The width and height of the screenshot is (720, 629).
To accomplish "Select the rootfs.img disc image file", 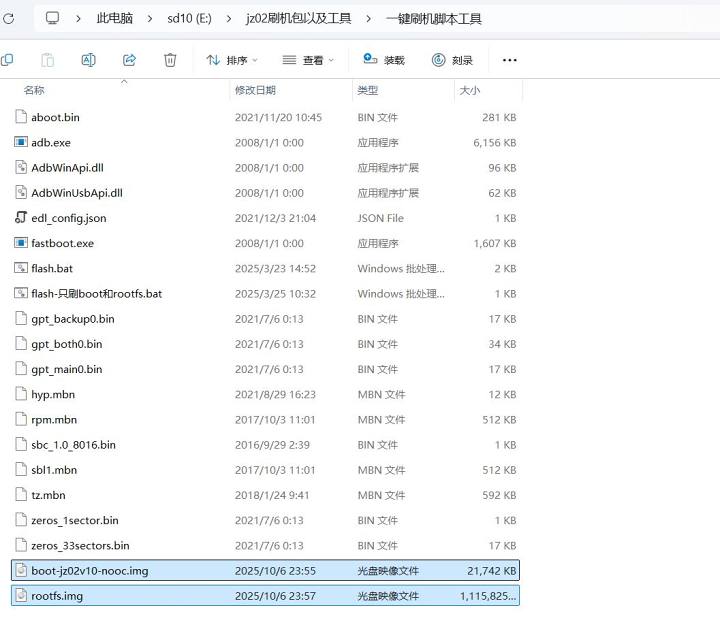I will 57,596.
